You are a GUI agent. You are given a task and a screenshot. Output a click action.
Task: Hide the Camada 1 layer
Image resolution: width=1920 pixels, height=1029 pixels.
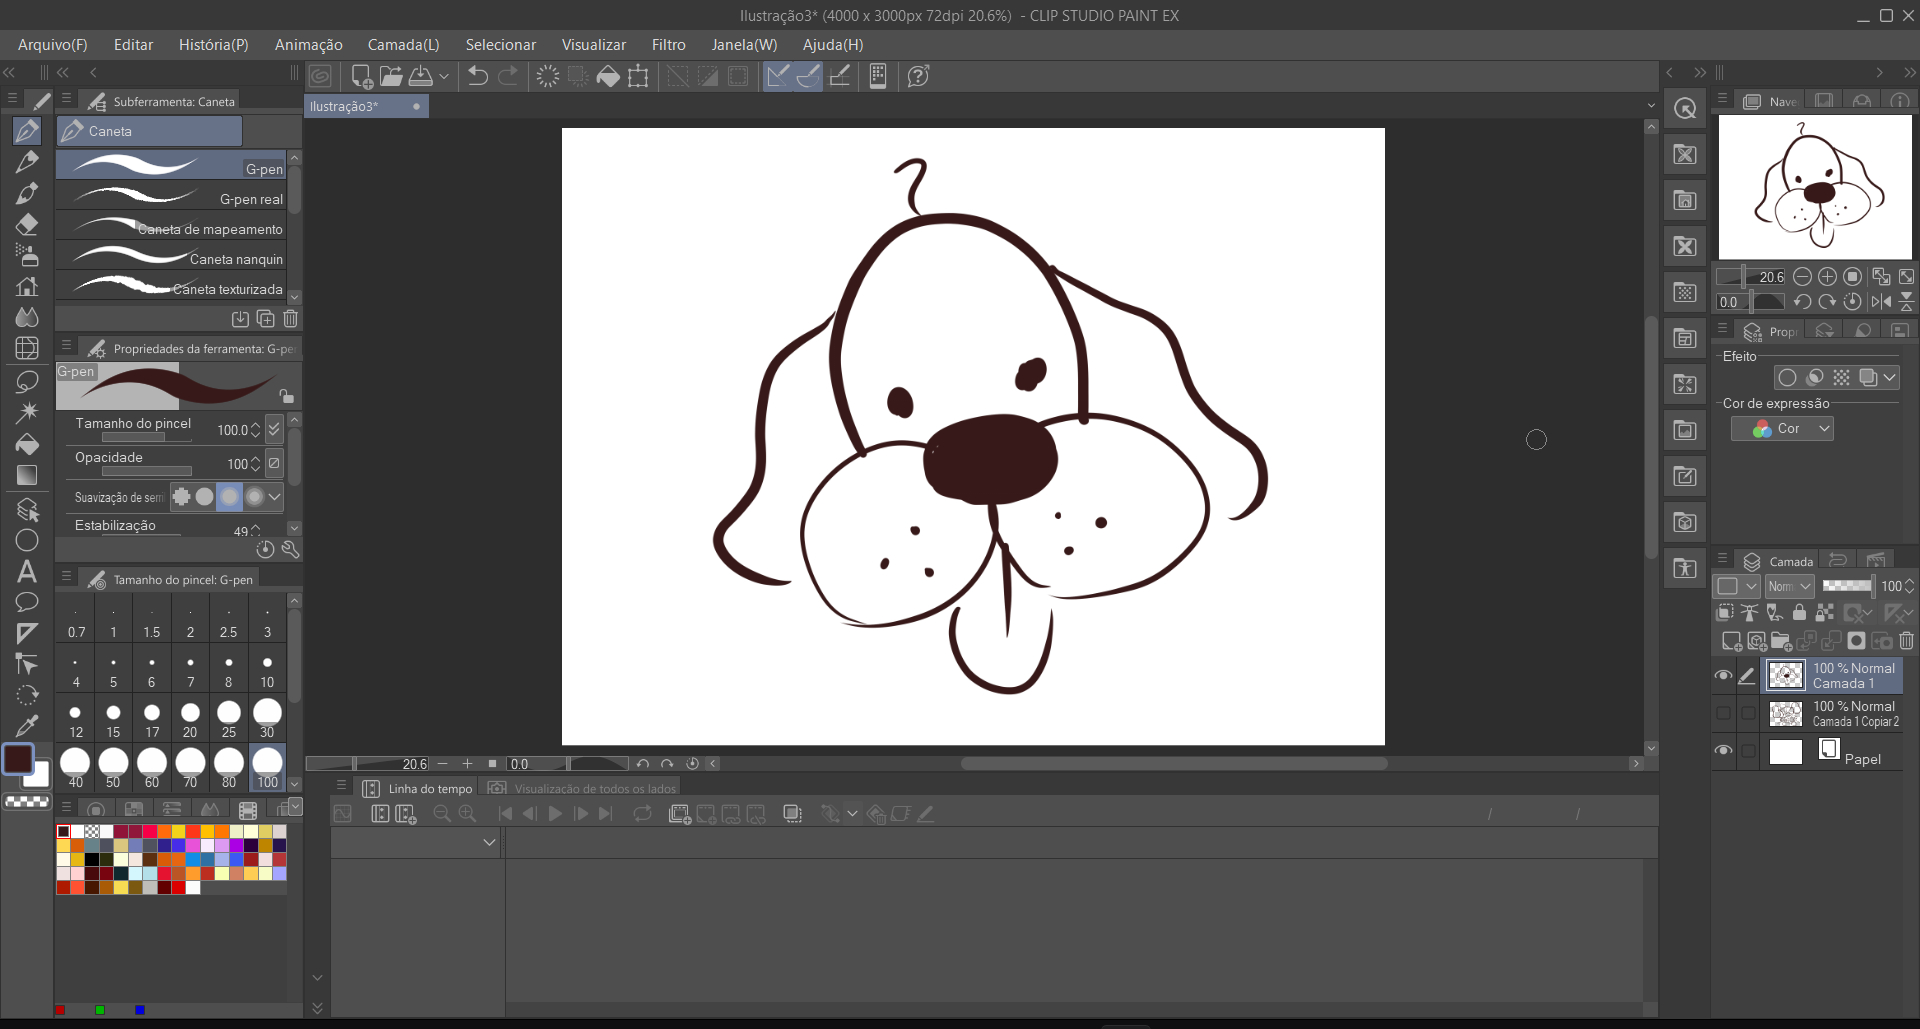1723,676
